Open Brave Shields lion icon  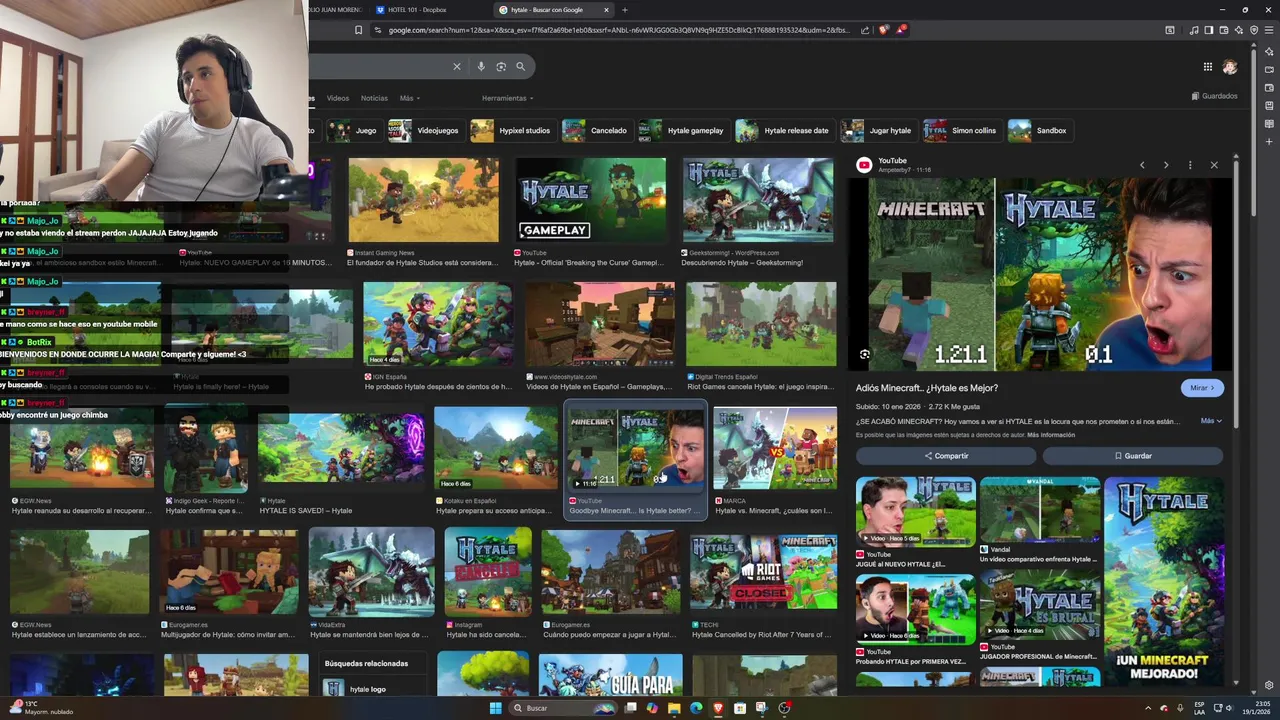[883, 30]
